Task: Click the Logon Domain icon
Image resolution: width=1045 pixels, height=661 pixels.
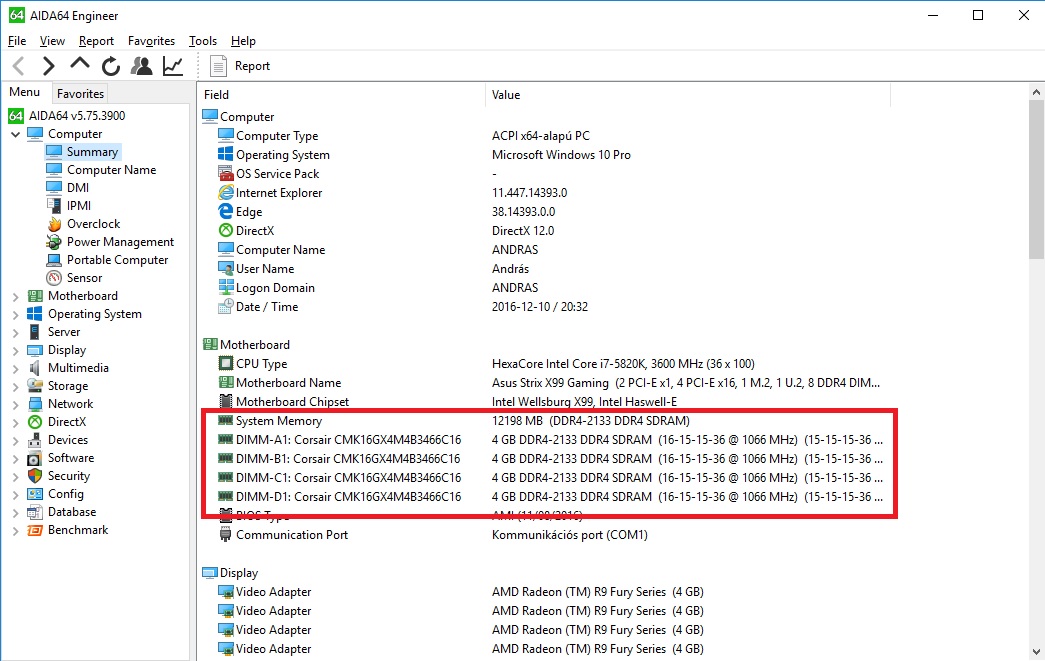Action: 226,288
